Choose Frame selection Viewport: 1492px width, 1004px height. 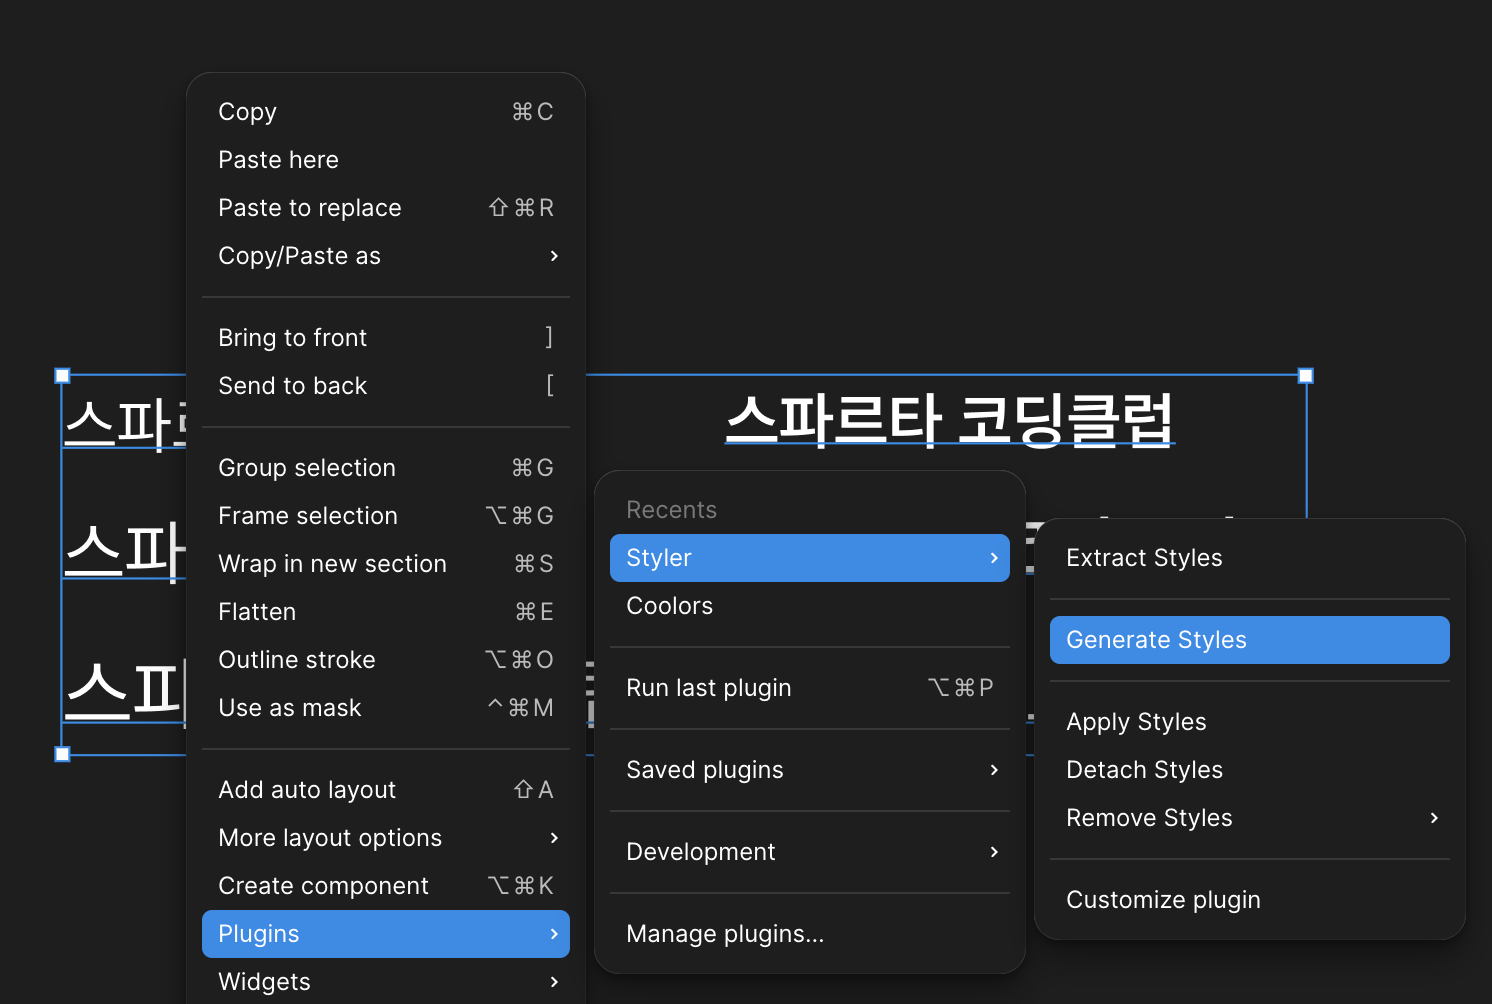tap(386, 516)
